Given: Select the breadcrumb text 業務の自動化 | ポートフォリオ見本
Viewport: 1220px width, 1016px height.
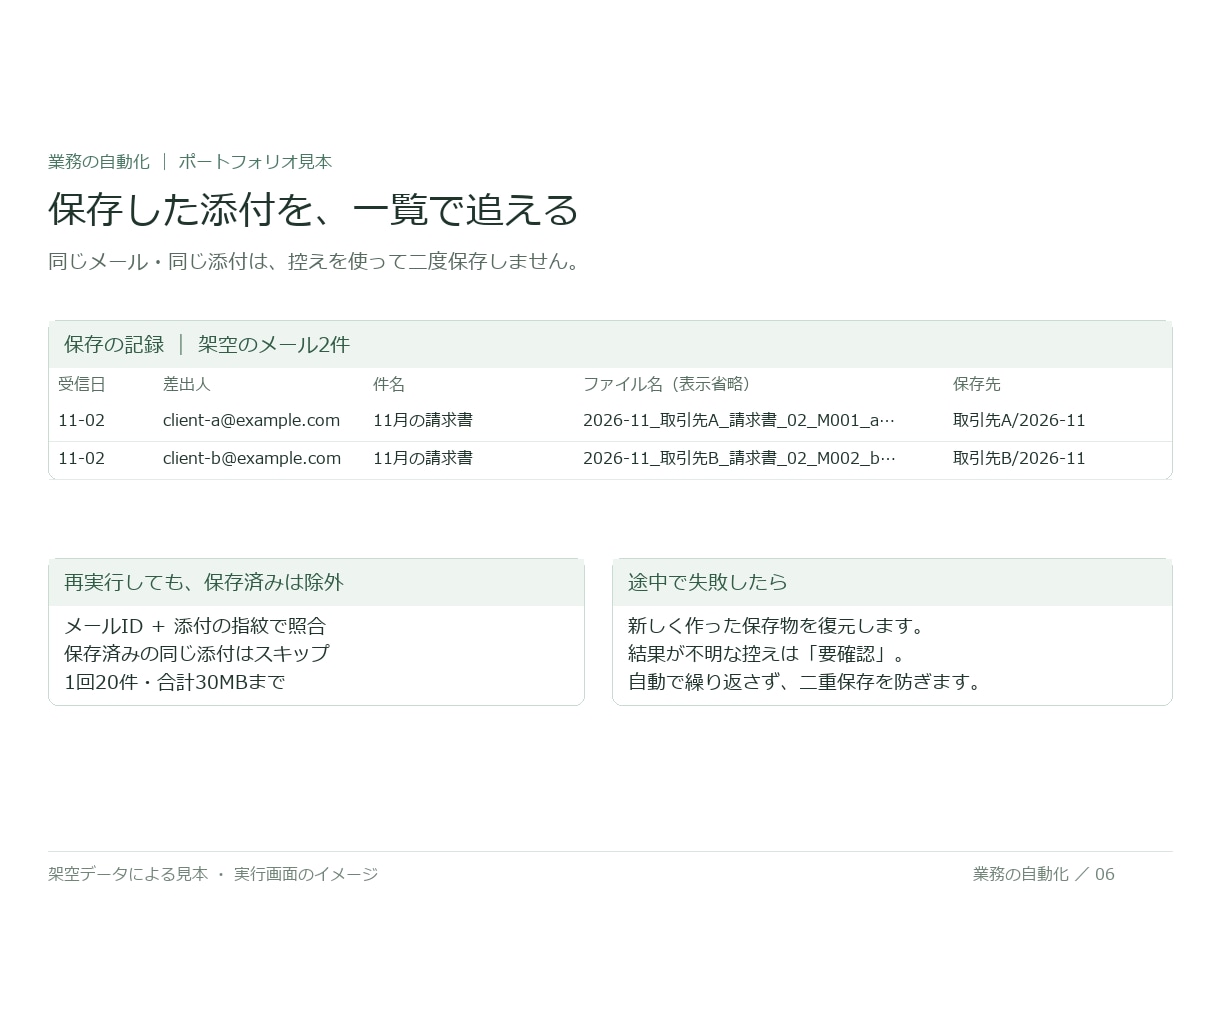Looking at the screenshot, I should click(190, 162).
